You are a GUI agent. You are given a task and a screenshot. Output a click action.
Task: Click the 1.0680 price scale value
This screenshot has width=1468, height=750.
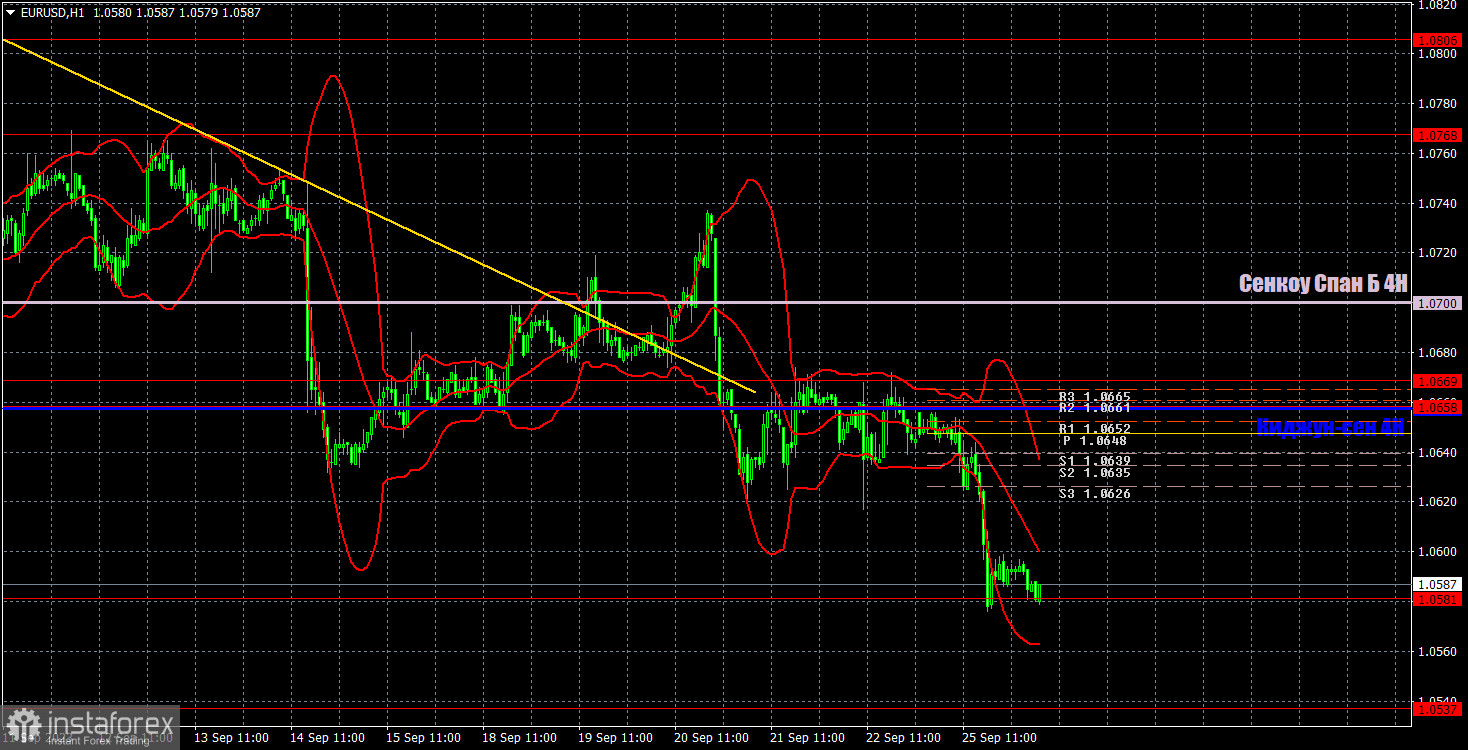(x=1439, y=353)
